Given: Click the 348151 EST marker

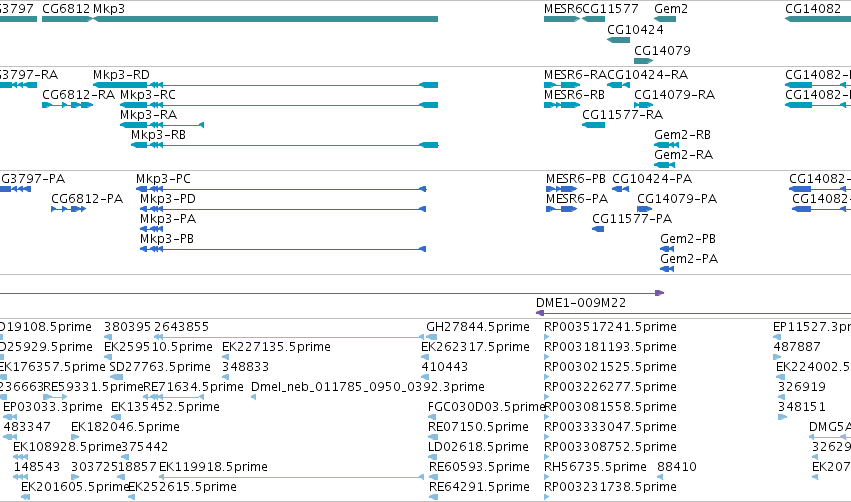Looking at the screenshot, I should click(782, 417).
